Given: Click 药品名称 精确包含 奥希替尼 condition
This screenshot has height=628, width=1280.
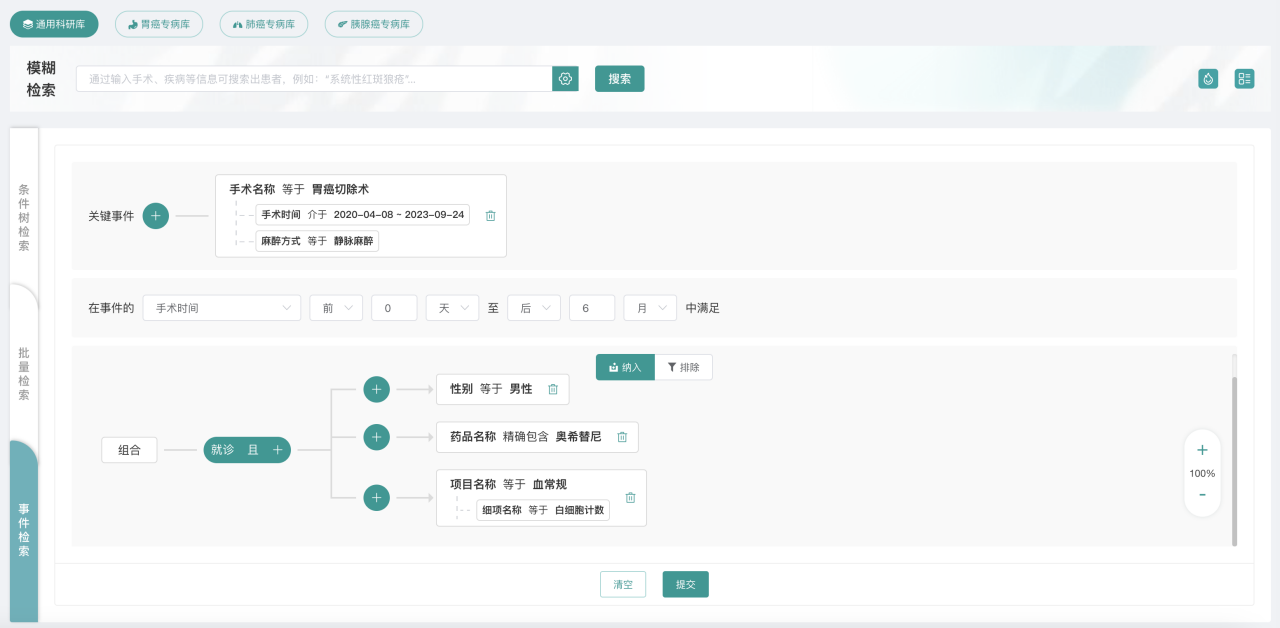Looking at the screenshot, I should pyautogui.click(x=526, y=437).
